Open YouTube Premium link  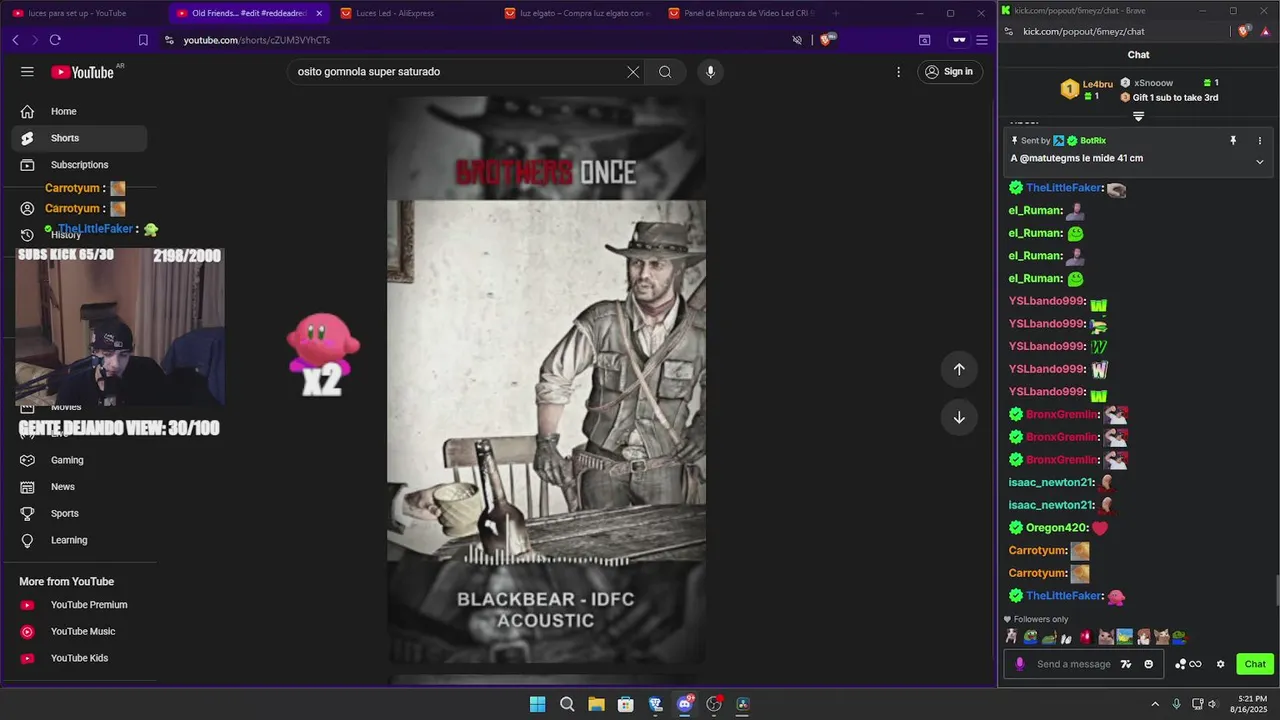click(x=79, y=605)
